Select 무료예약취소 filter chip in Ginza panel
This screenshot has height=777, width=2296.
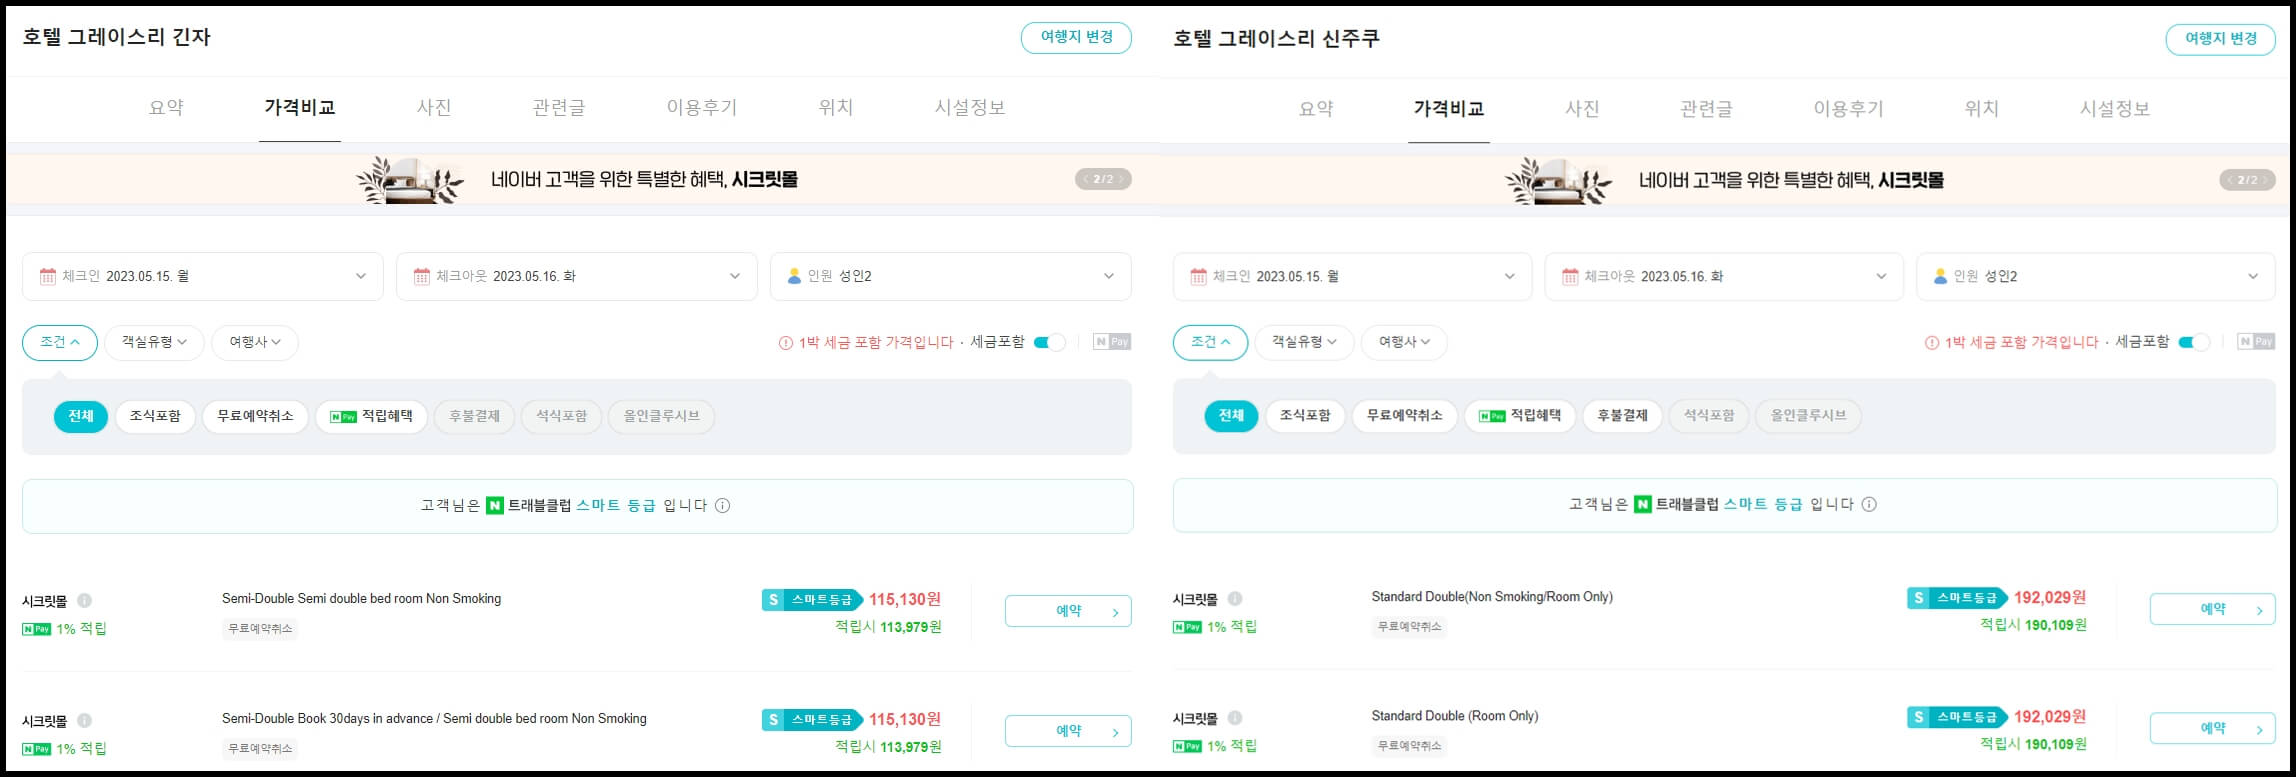click(x=255, y=417)
